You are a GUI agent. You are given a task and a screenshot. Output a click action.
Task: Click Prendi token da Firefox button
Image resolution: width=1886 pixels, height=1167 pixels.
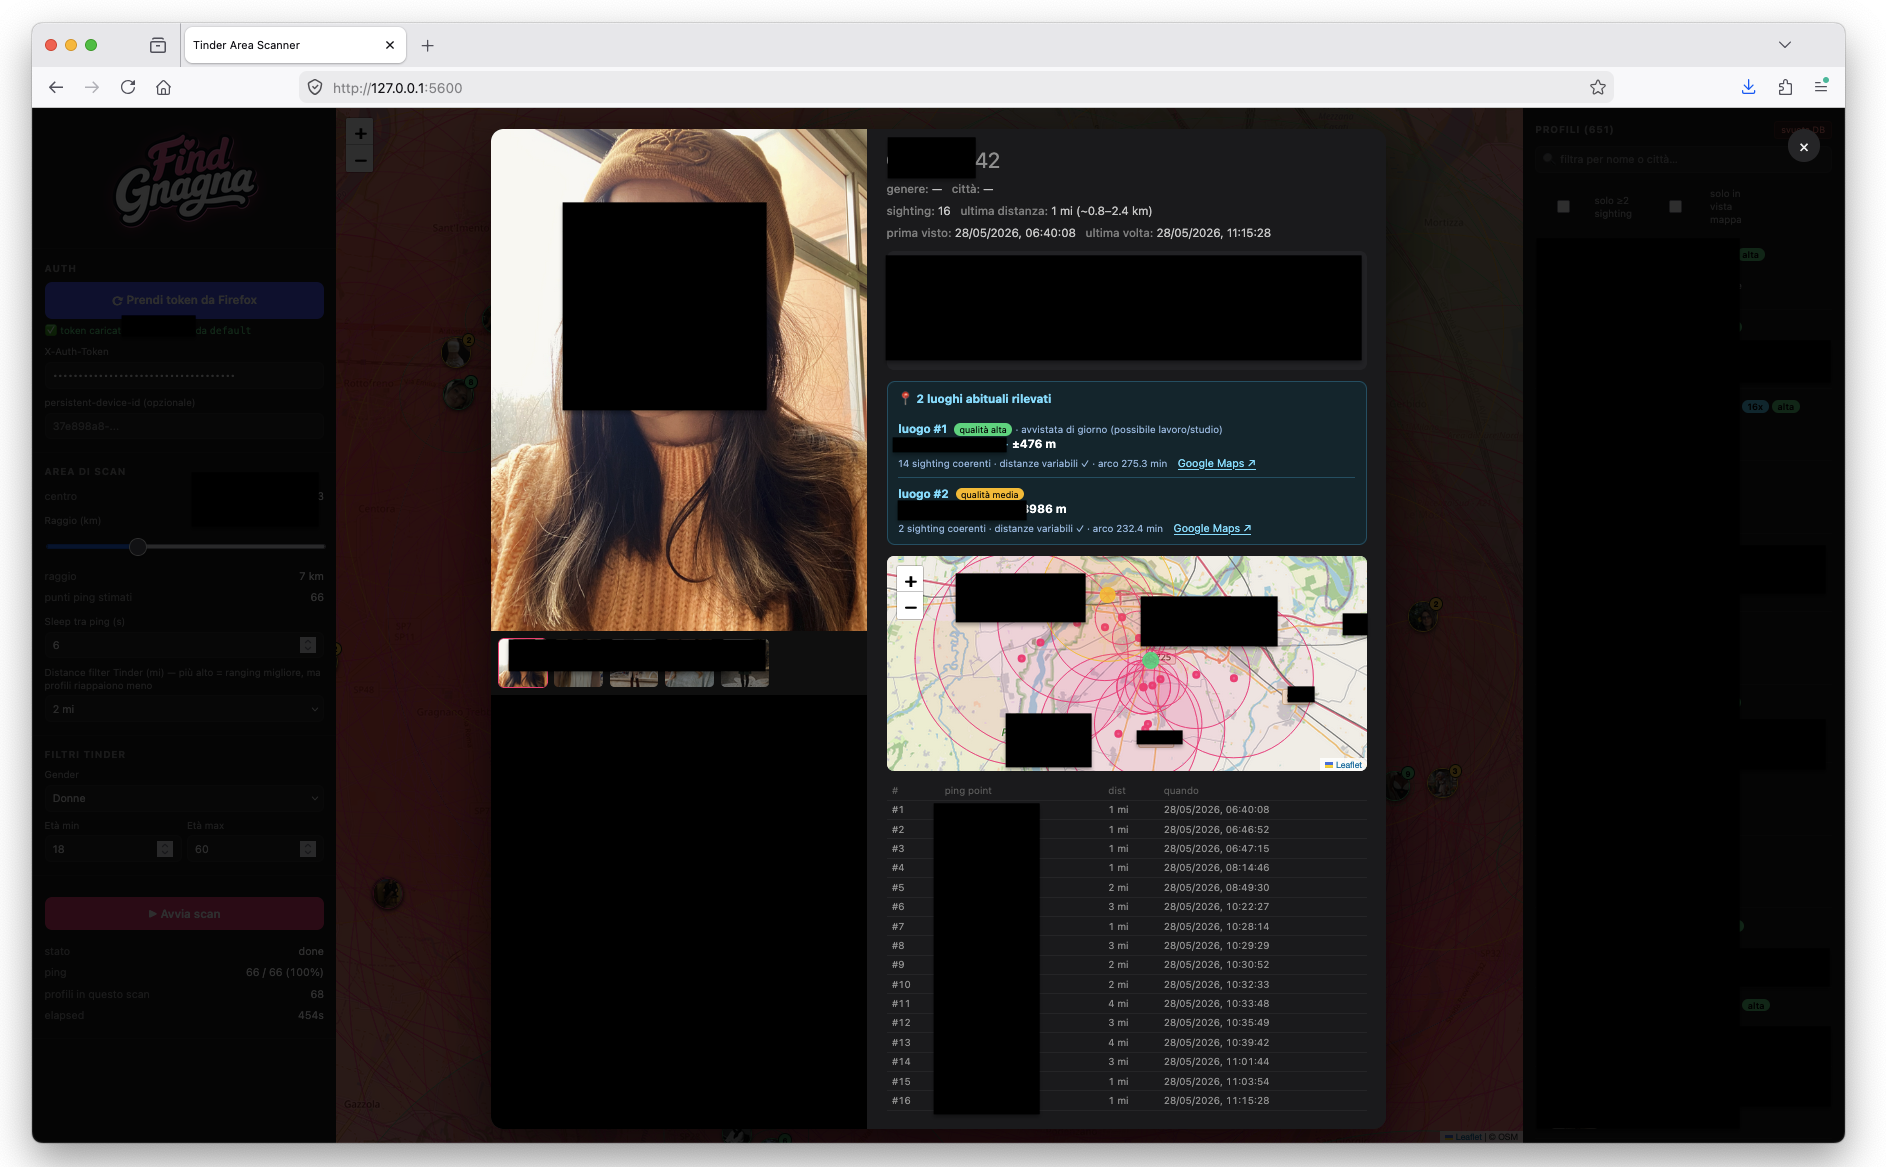[184, 300]
